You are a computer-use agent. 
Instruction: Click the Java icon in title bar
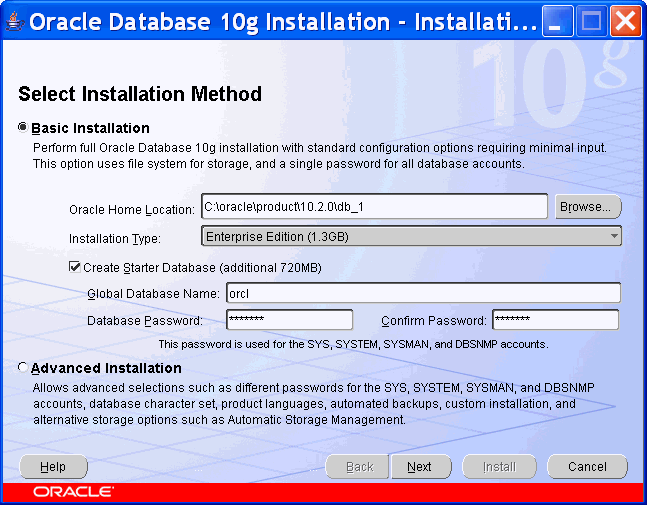point(13,21)
